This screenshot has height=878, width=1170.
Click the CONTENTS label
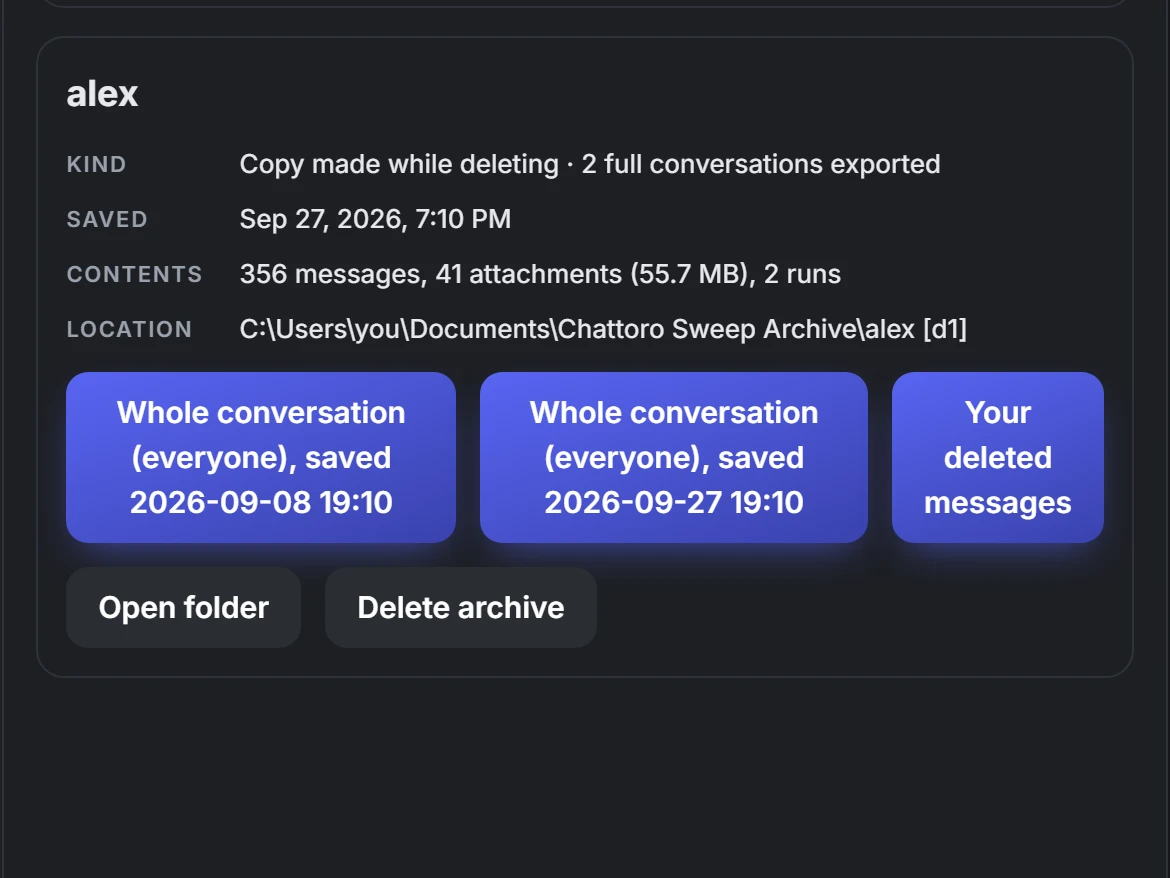click(x=134, y=275)
